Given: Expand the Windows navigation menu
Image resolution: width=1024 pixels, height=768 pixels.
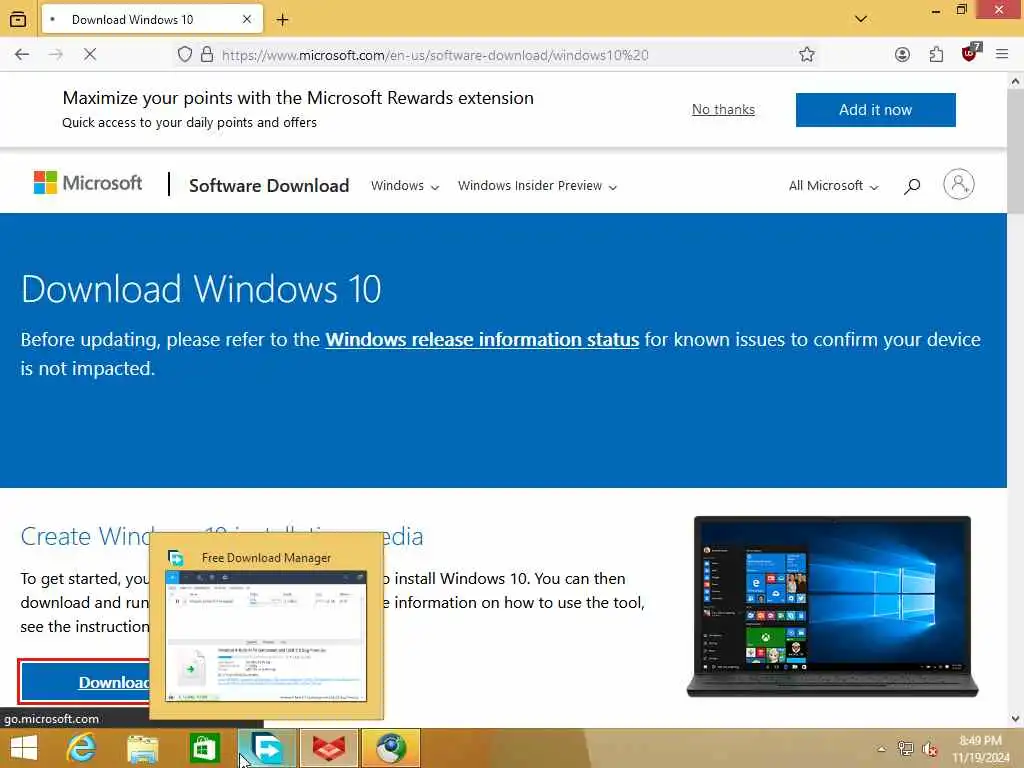Looking at the screenshot, I should click(405, 186).
